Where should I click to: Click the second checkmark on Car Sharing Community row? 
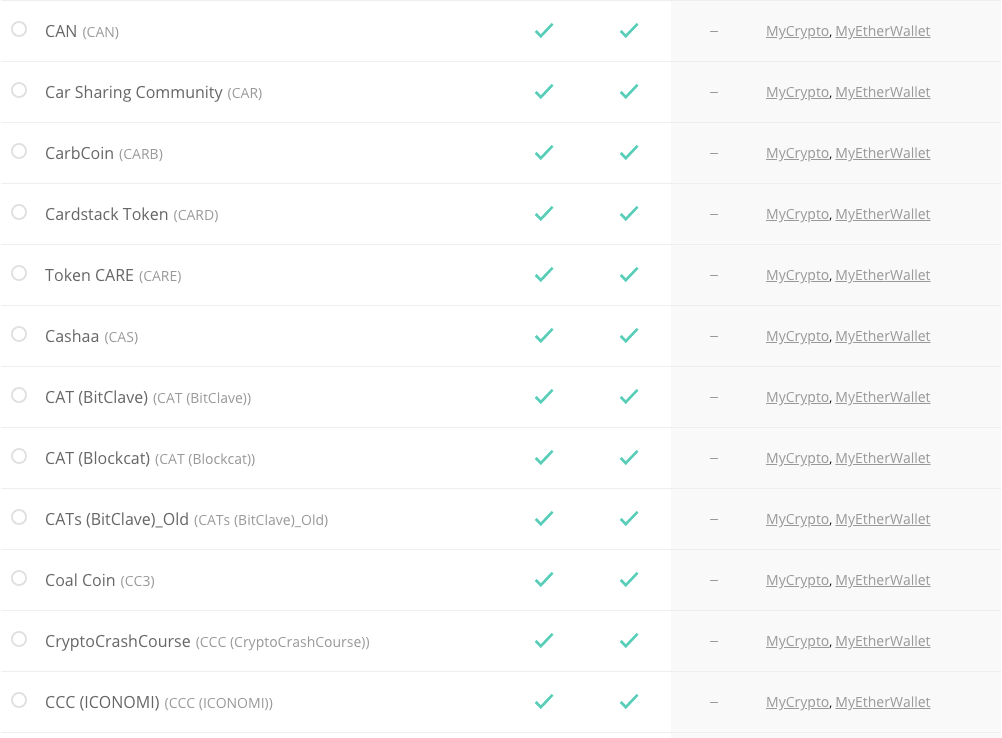[629, 91]
